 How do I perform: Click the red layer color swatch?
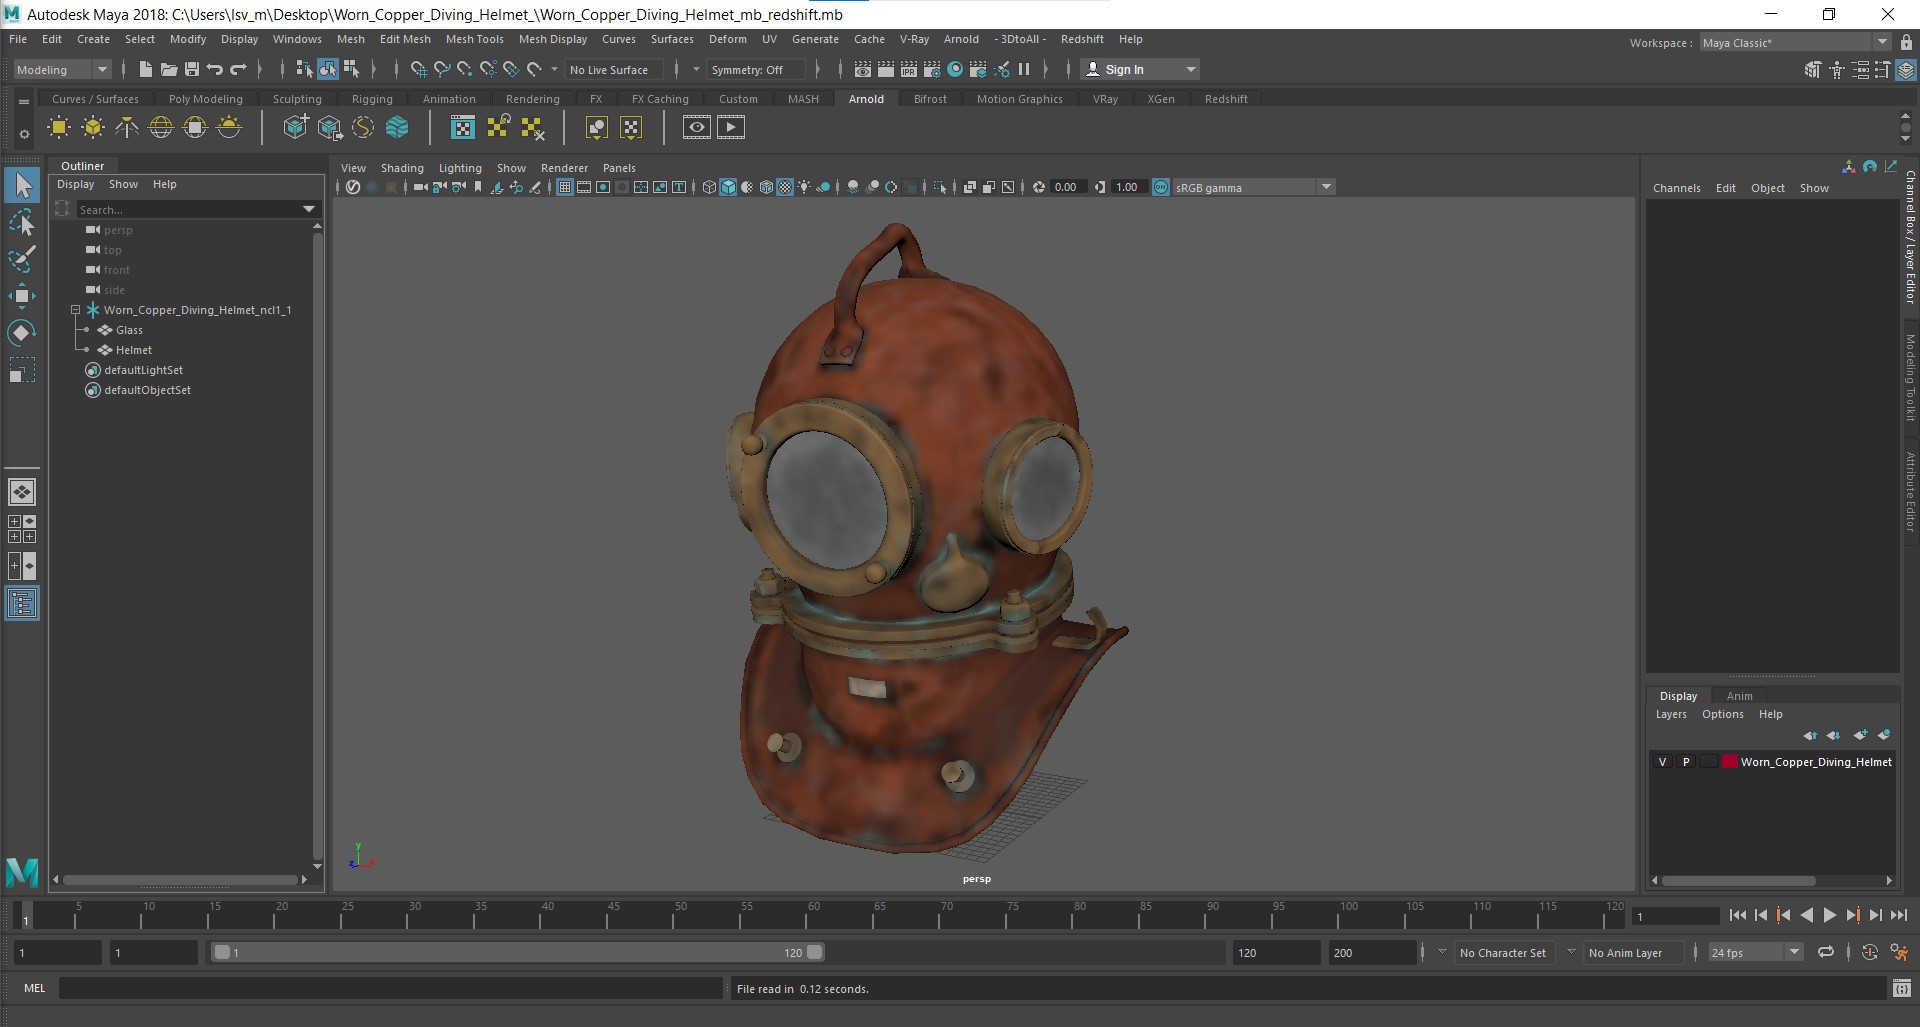[x=1729, y=762]
